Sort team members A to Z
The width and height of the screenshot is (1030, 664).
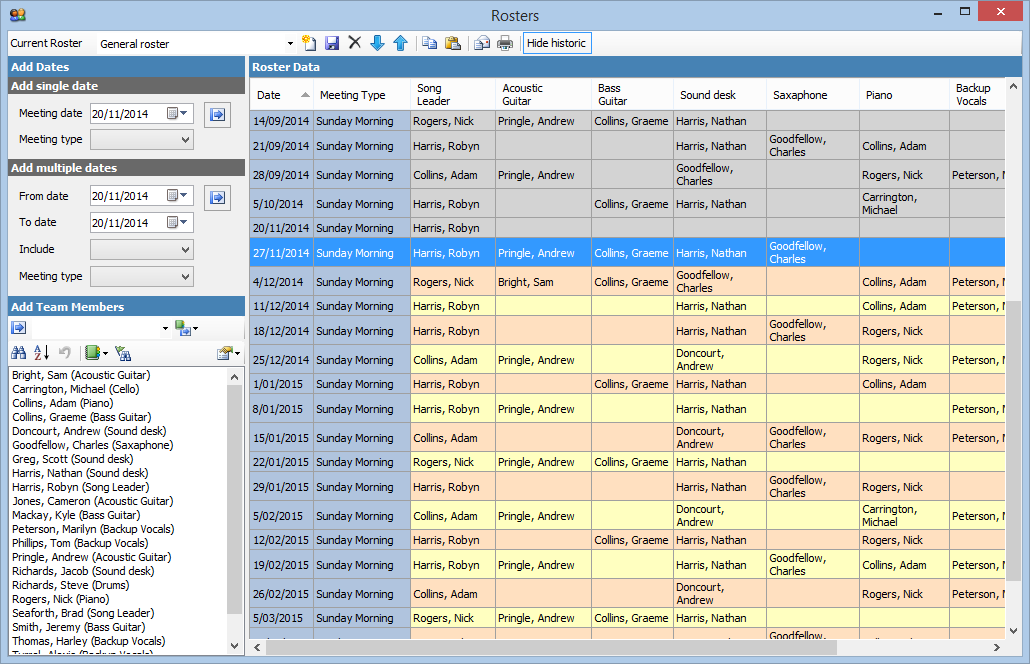[41, 353]
